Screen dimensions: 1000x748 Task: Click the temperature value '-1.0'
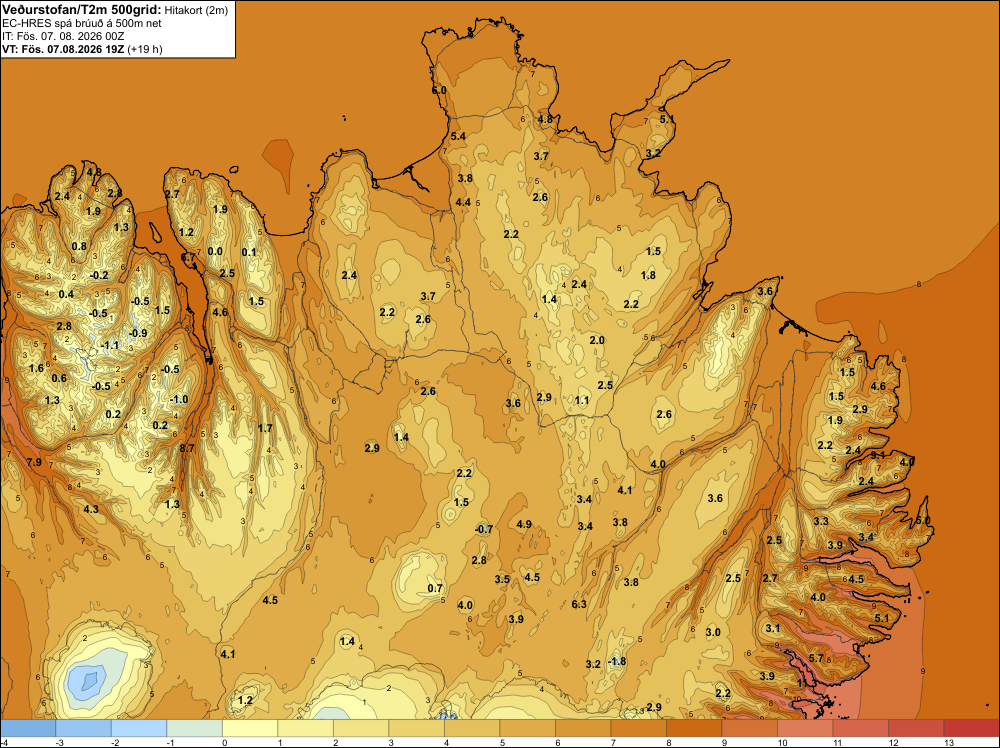(179, 399)
